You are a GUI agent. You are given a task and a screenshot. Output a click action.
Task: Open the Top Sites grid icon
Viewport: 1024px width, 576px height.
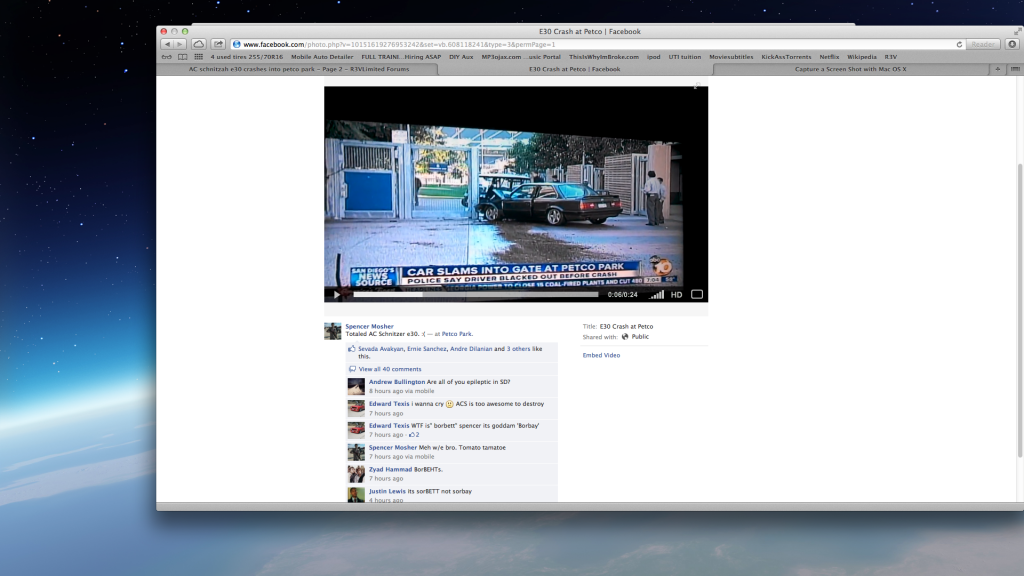(198, 57)
